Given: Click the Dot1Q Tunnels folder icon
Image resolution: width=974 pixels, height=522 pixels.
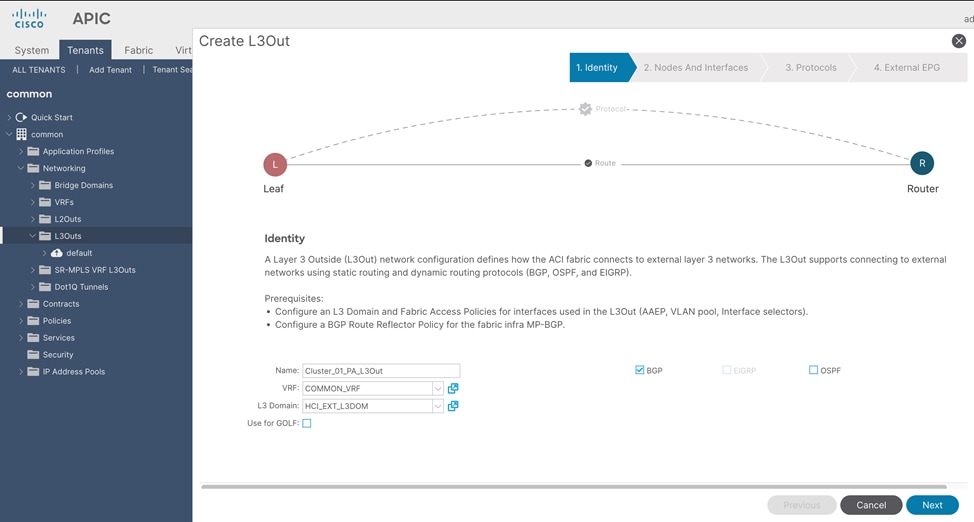Looking at the screenshot, I should coord(45,286).
